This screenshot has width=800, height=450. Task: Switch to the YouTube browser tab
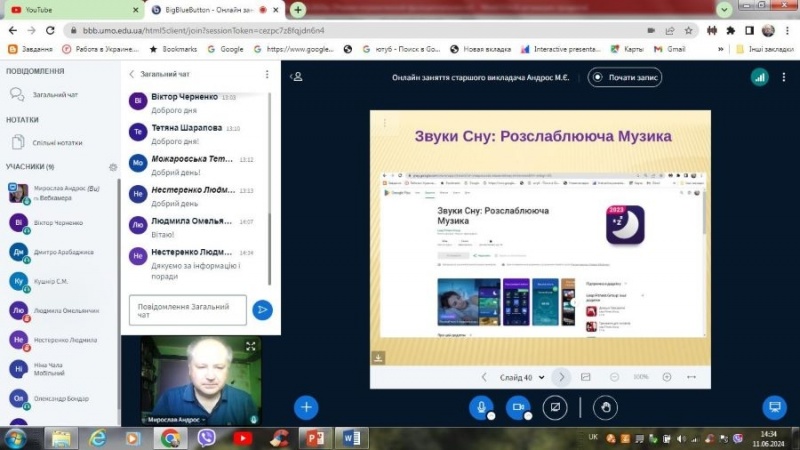tap(72, 10)
